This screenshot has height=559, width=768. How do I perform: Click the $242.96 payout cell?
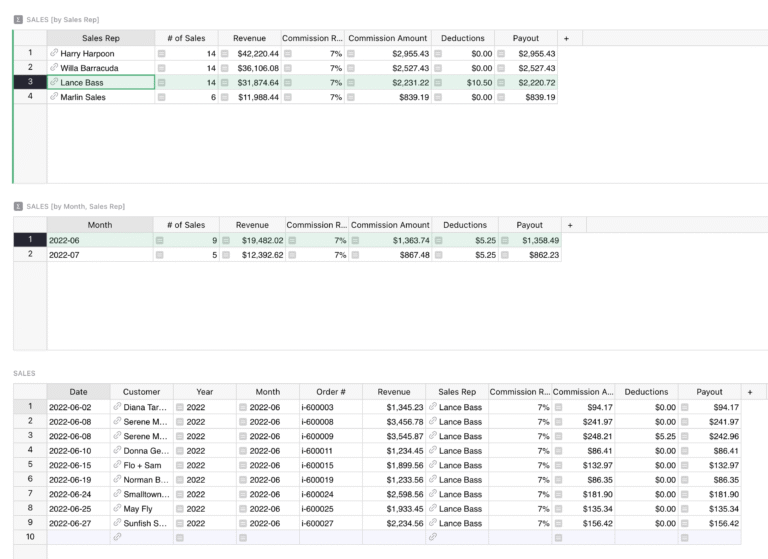tap(710, 436)
